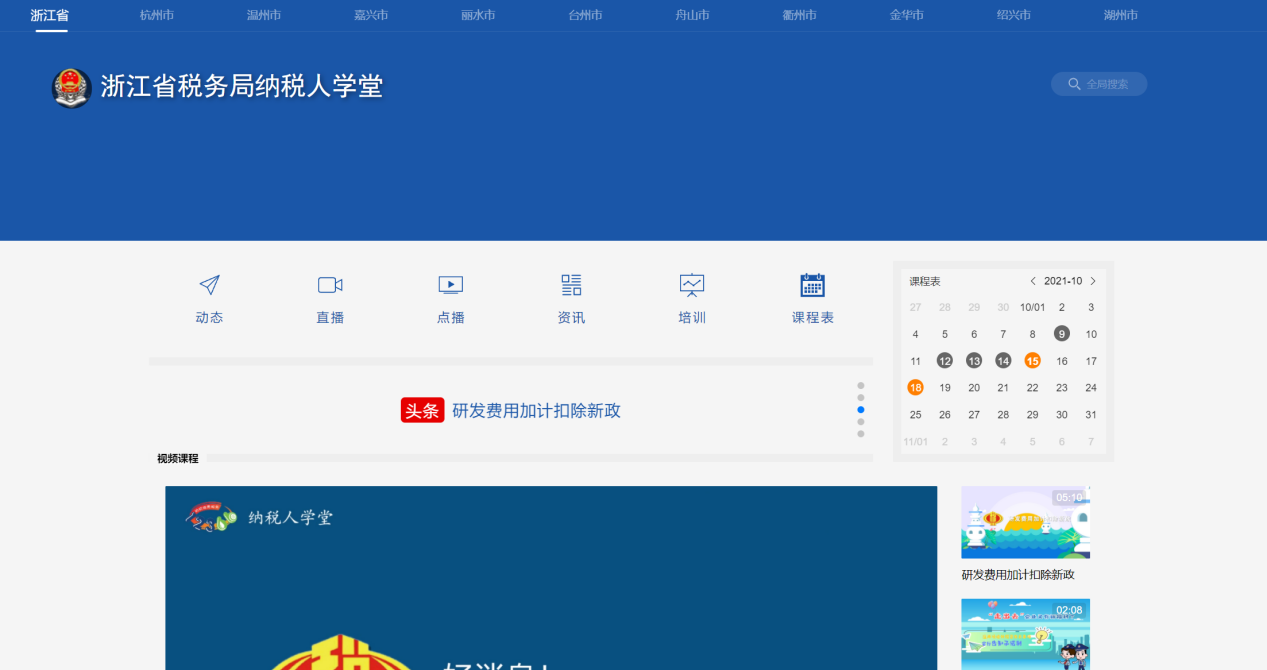Switch to the 浙江省 tab
The image size is (1267, 670).
point(50,15)
